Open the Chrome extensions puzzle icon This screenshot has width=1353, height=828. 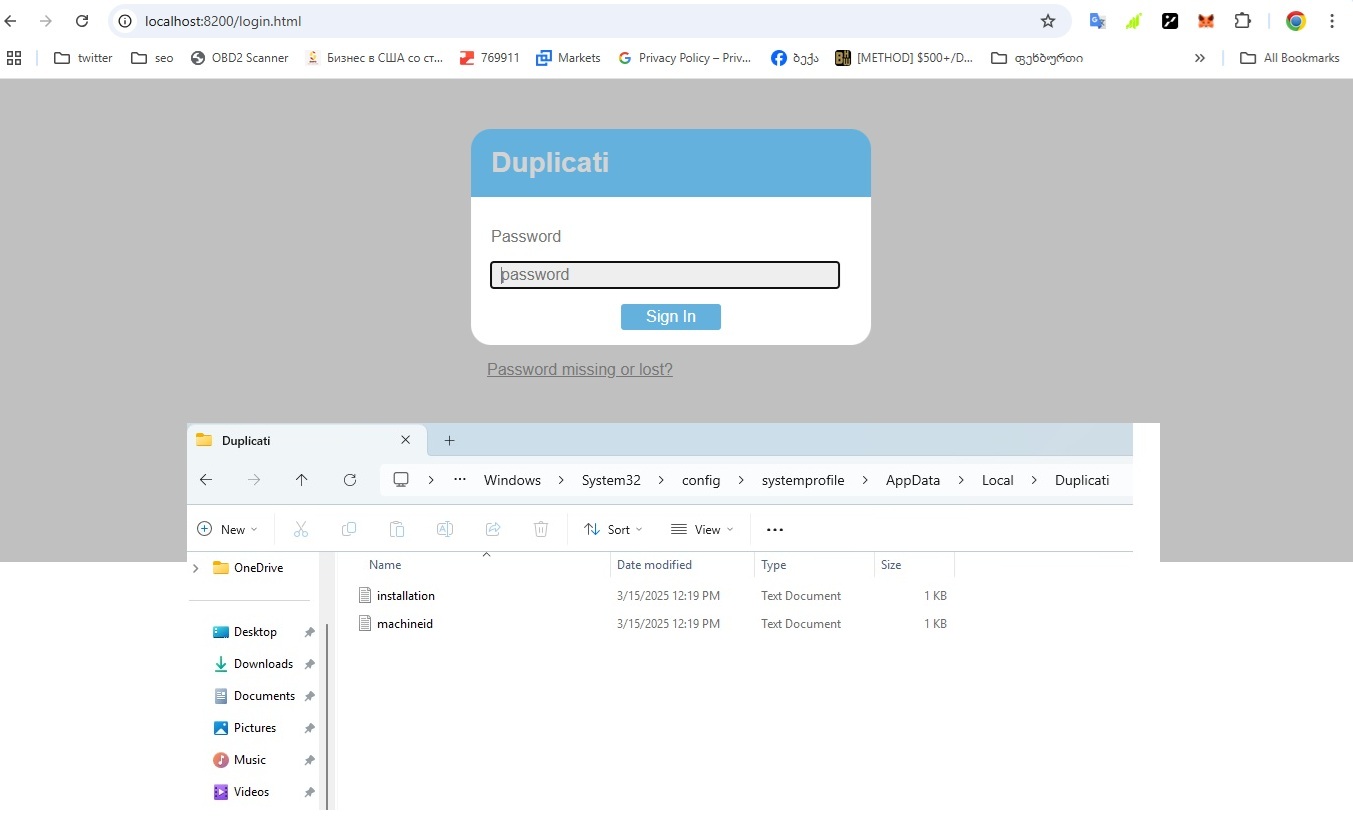[x=1242, y=20]
